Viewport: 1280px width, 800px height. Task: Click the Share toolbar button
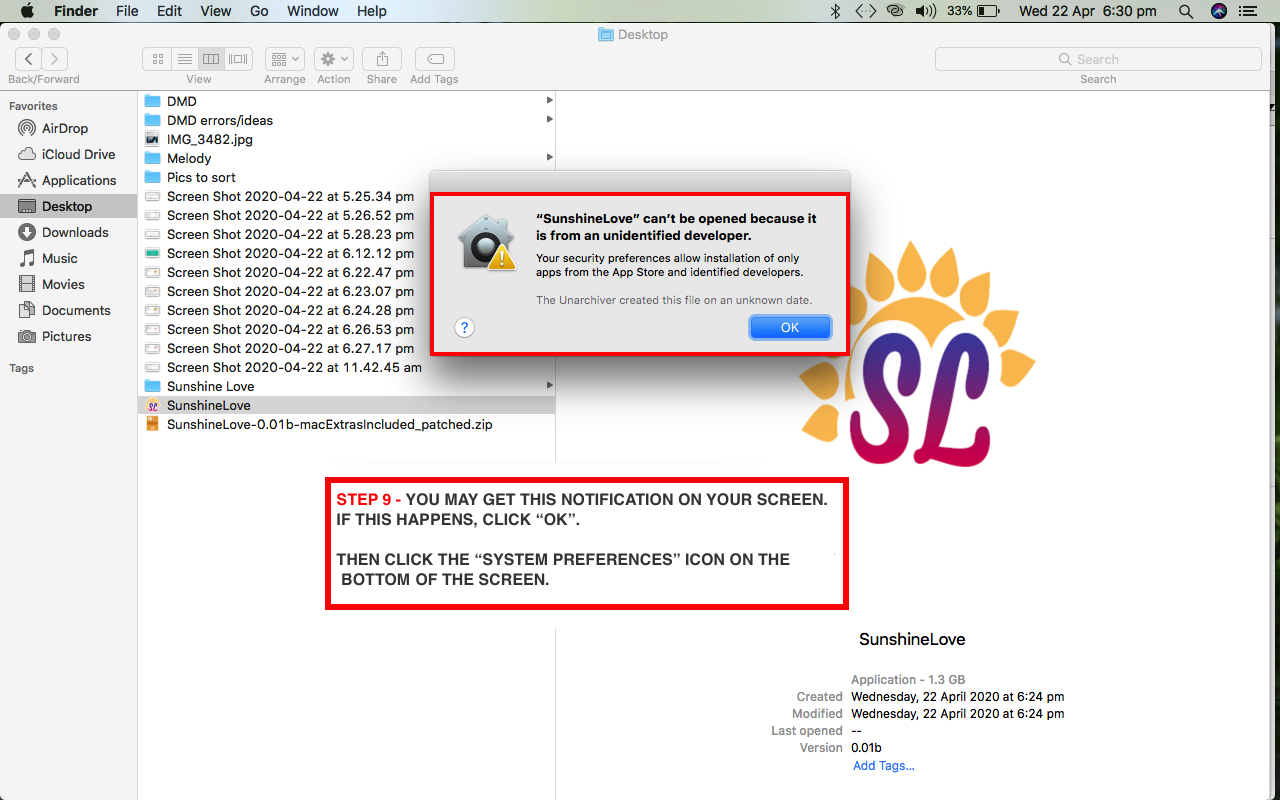[382, 59]
